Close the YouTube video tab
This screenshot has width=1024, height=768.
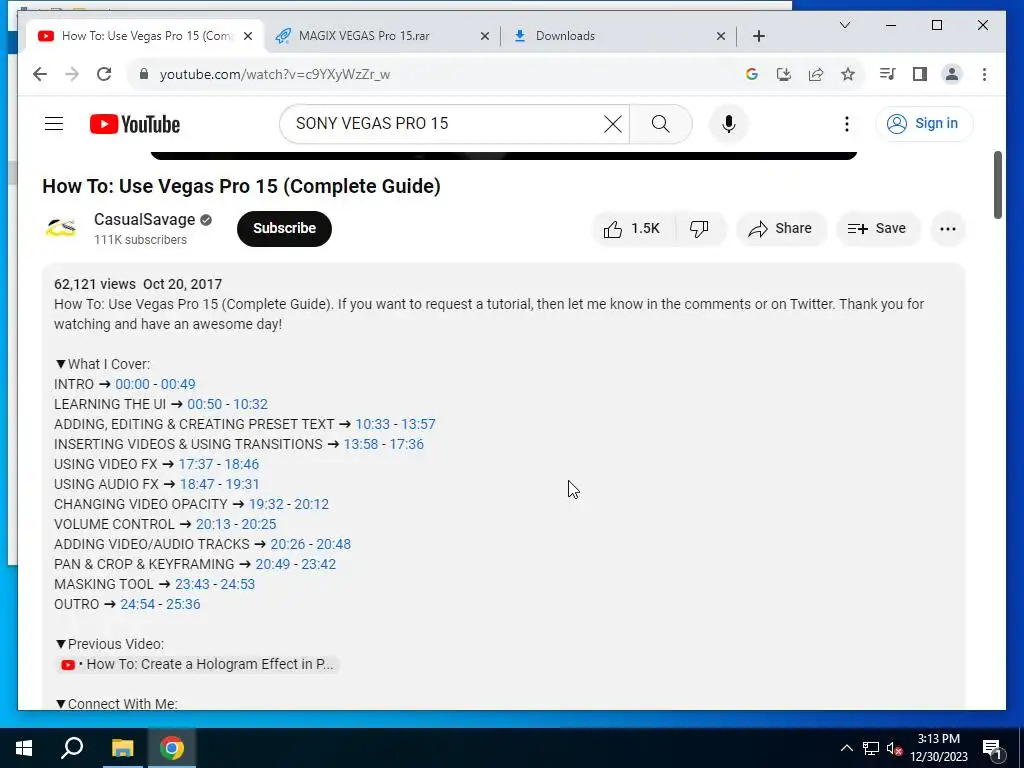tap(248, 36)
